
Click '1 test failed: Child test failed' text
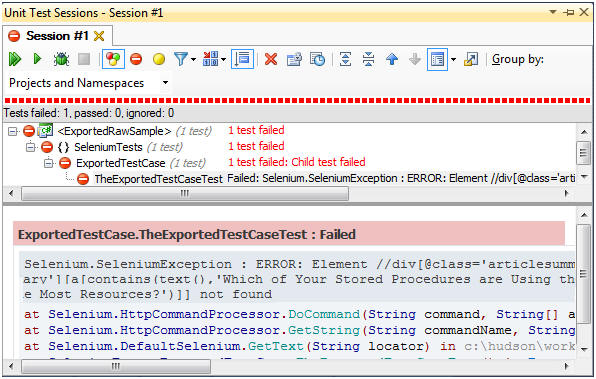point(296,162)
